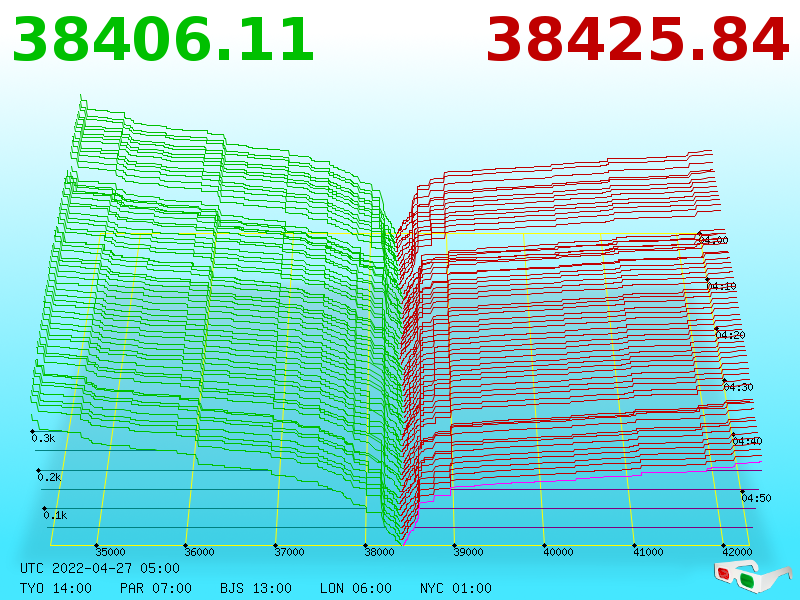Click the 04:10 time axis marker
The image size is (800, 600).
[x=721, y=286]
